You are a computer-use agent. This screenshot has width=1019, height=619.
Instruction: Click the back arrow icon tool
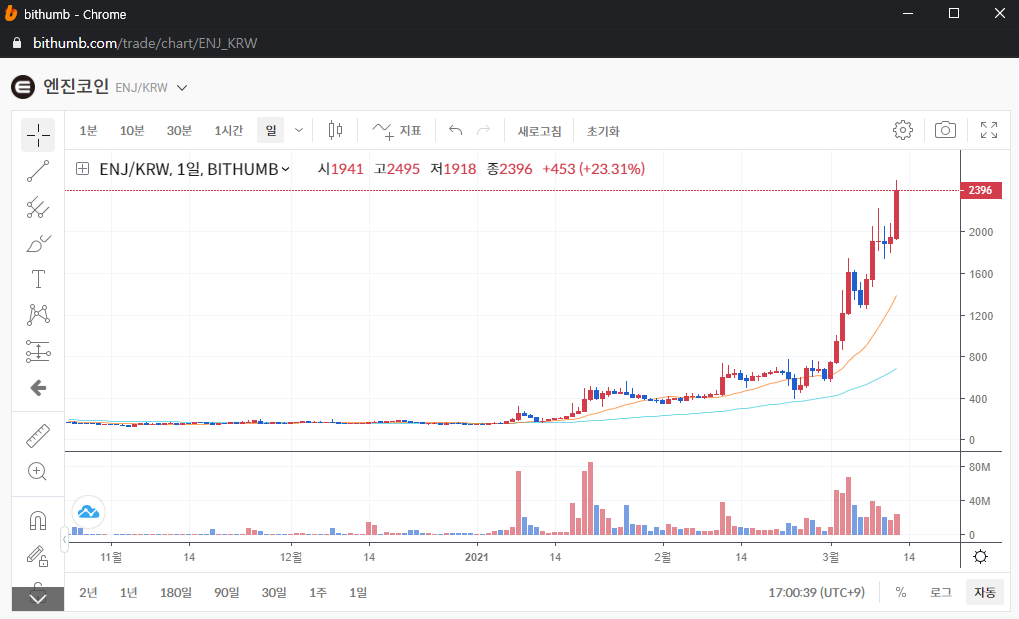point(38,388)
